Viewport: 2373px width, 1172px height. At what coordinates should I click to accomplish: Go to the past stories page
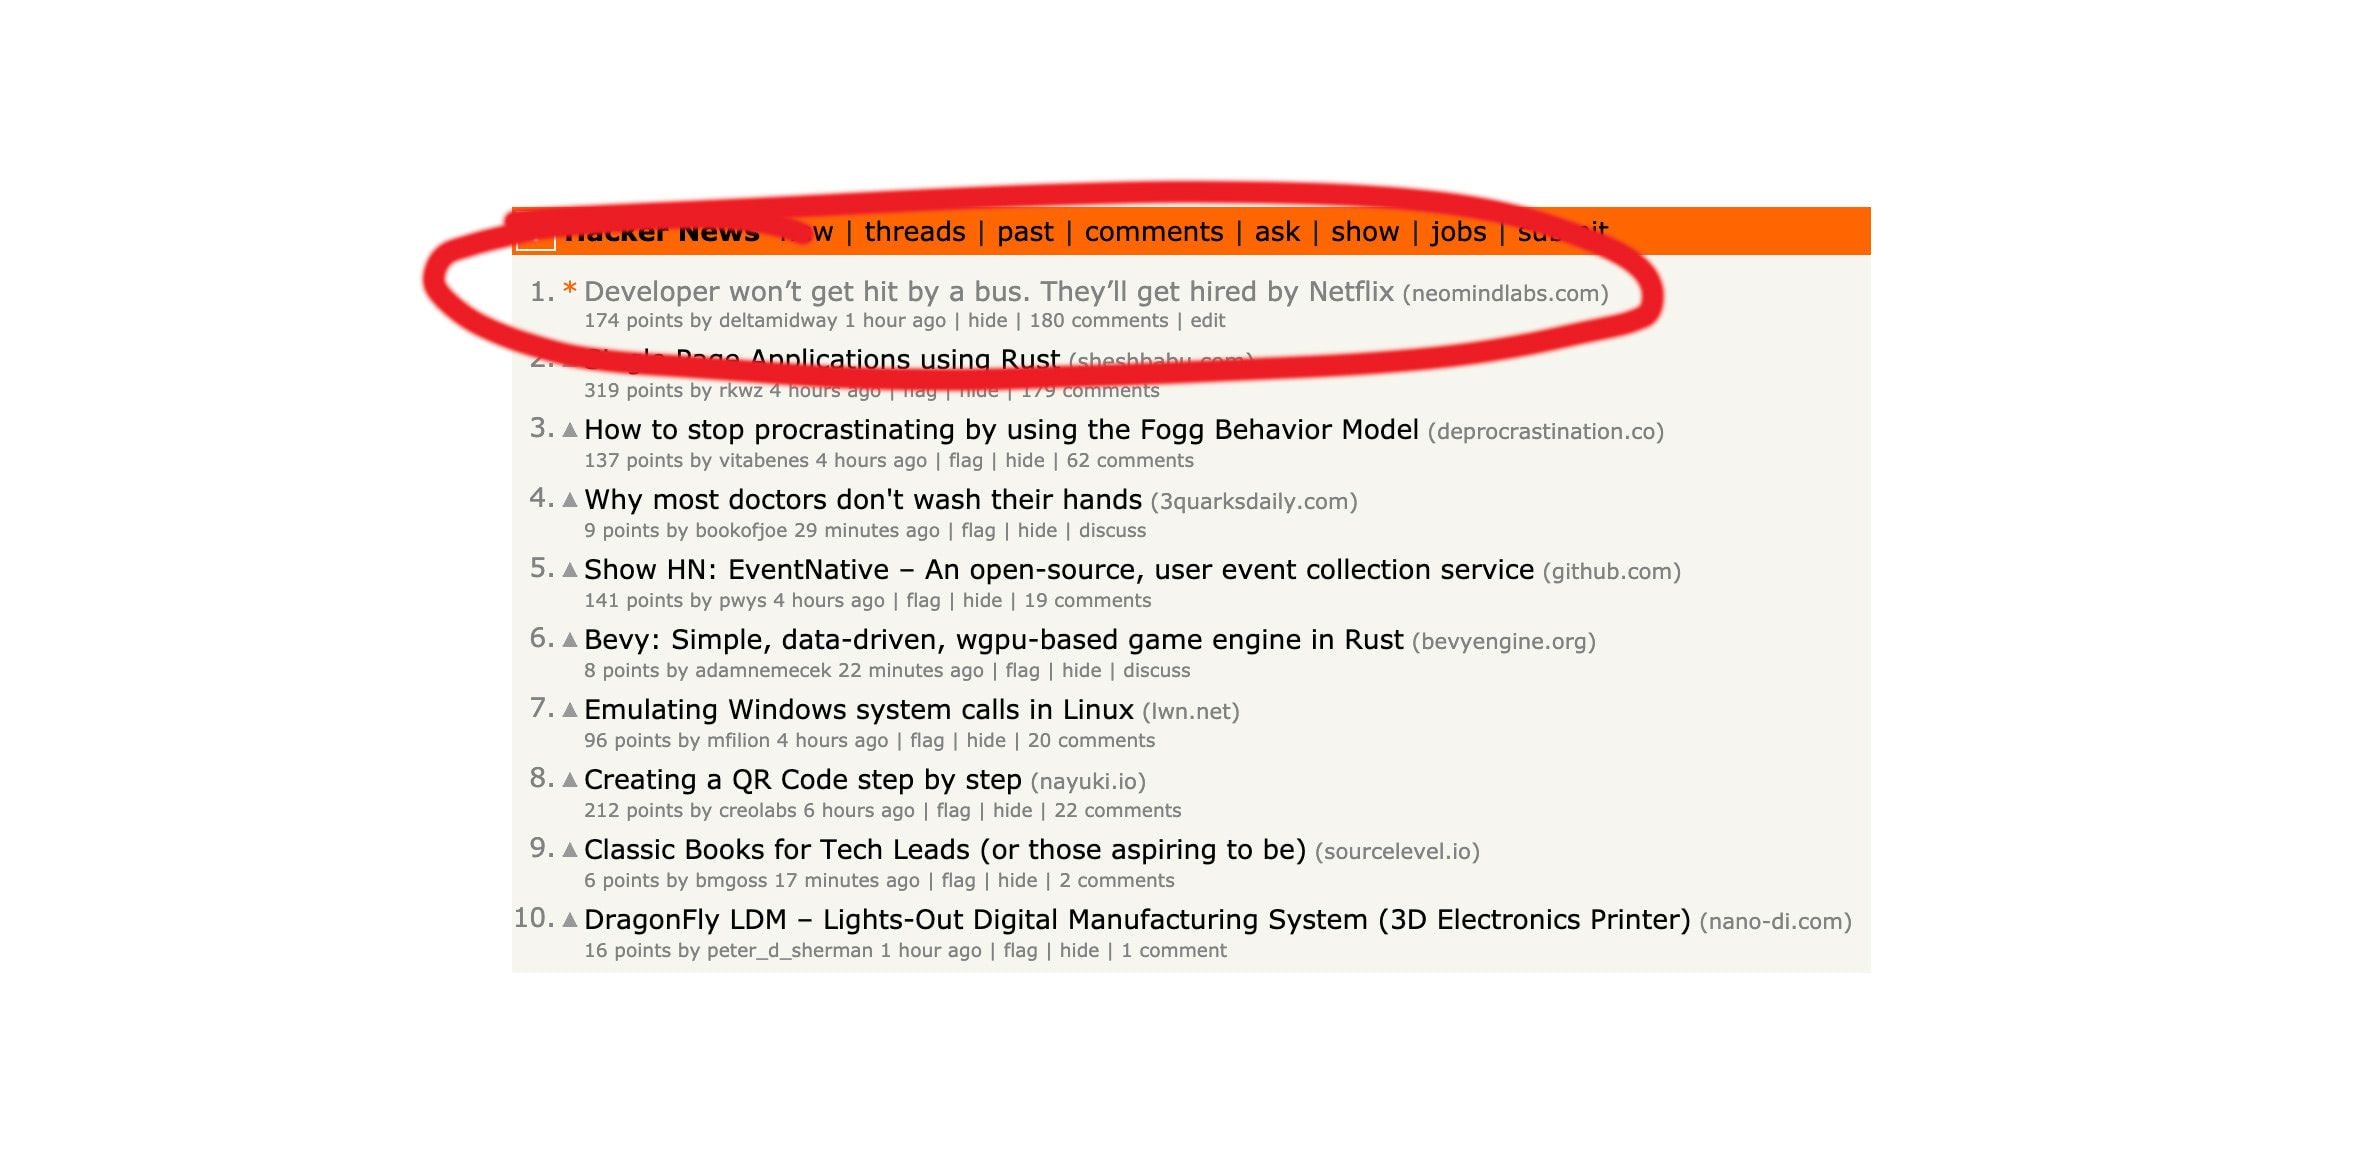1025,232
